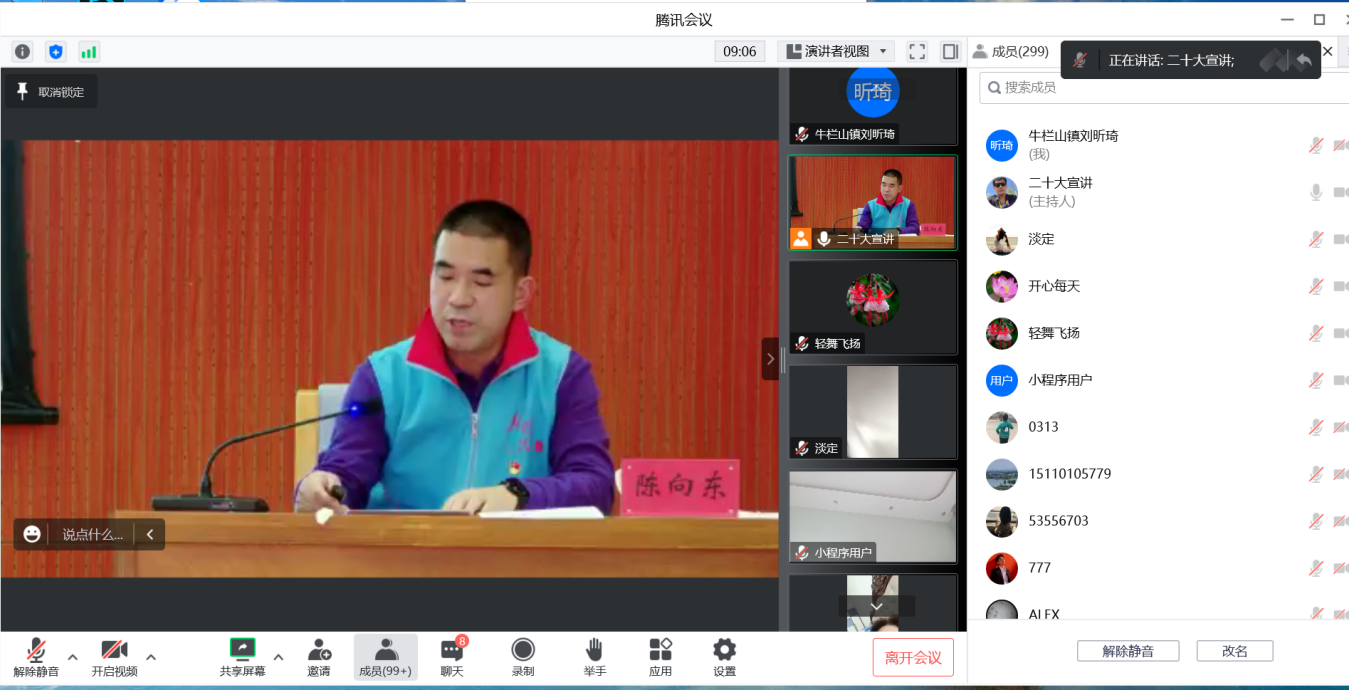Screen dimensions: 1349x690
Task: Open the 邀请 invite icon
Action: (x=319, y=657)
